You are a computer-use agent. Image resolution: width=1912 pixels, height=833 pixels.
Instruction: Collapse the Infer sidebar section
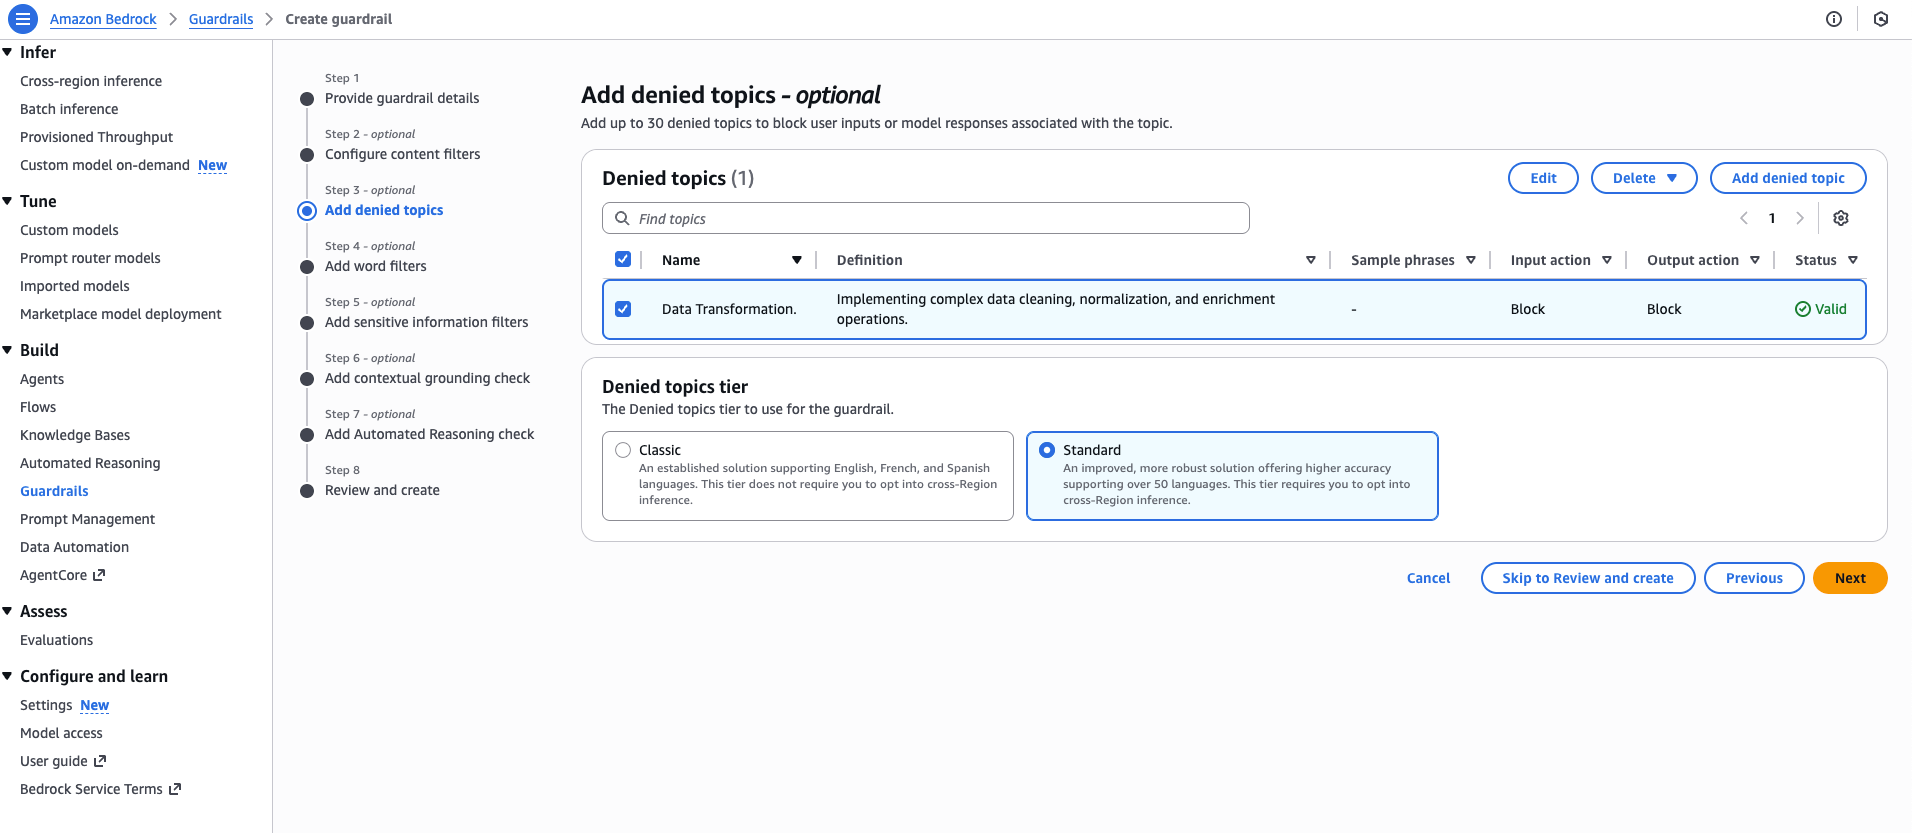[x=8, y=52]
